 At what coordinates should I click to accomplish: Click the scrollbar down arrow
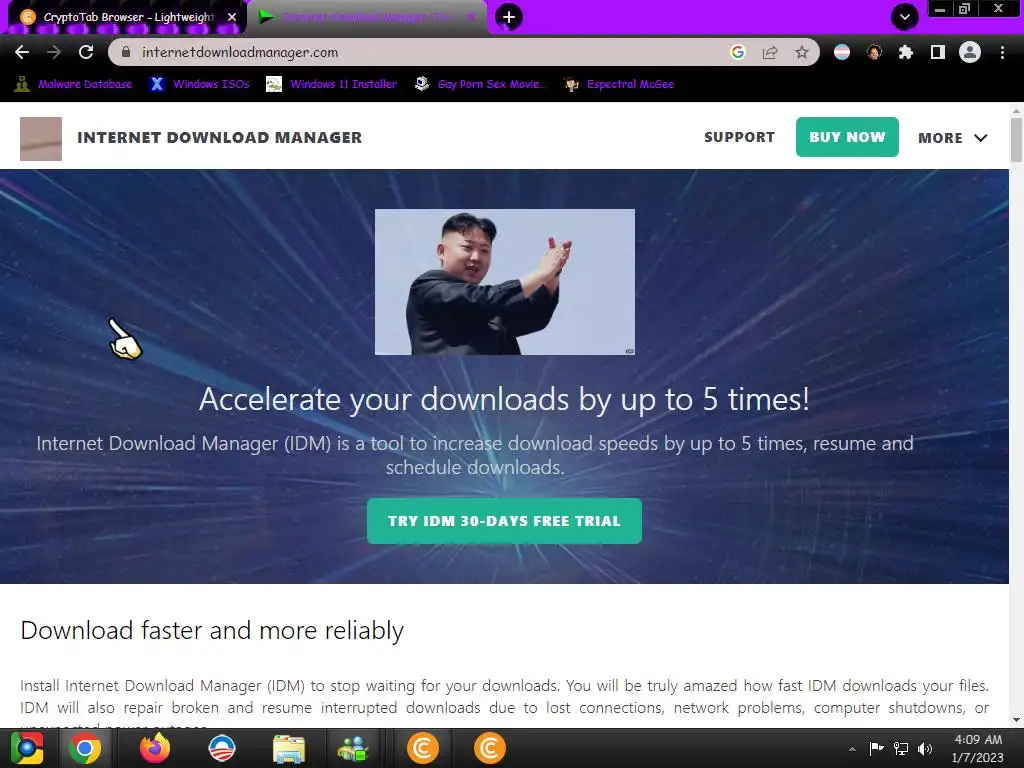[x=1016, y=720]
